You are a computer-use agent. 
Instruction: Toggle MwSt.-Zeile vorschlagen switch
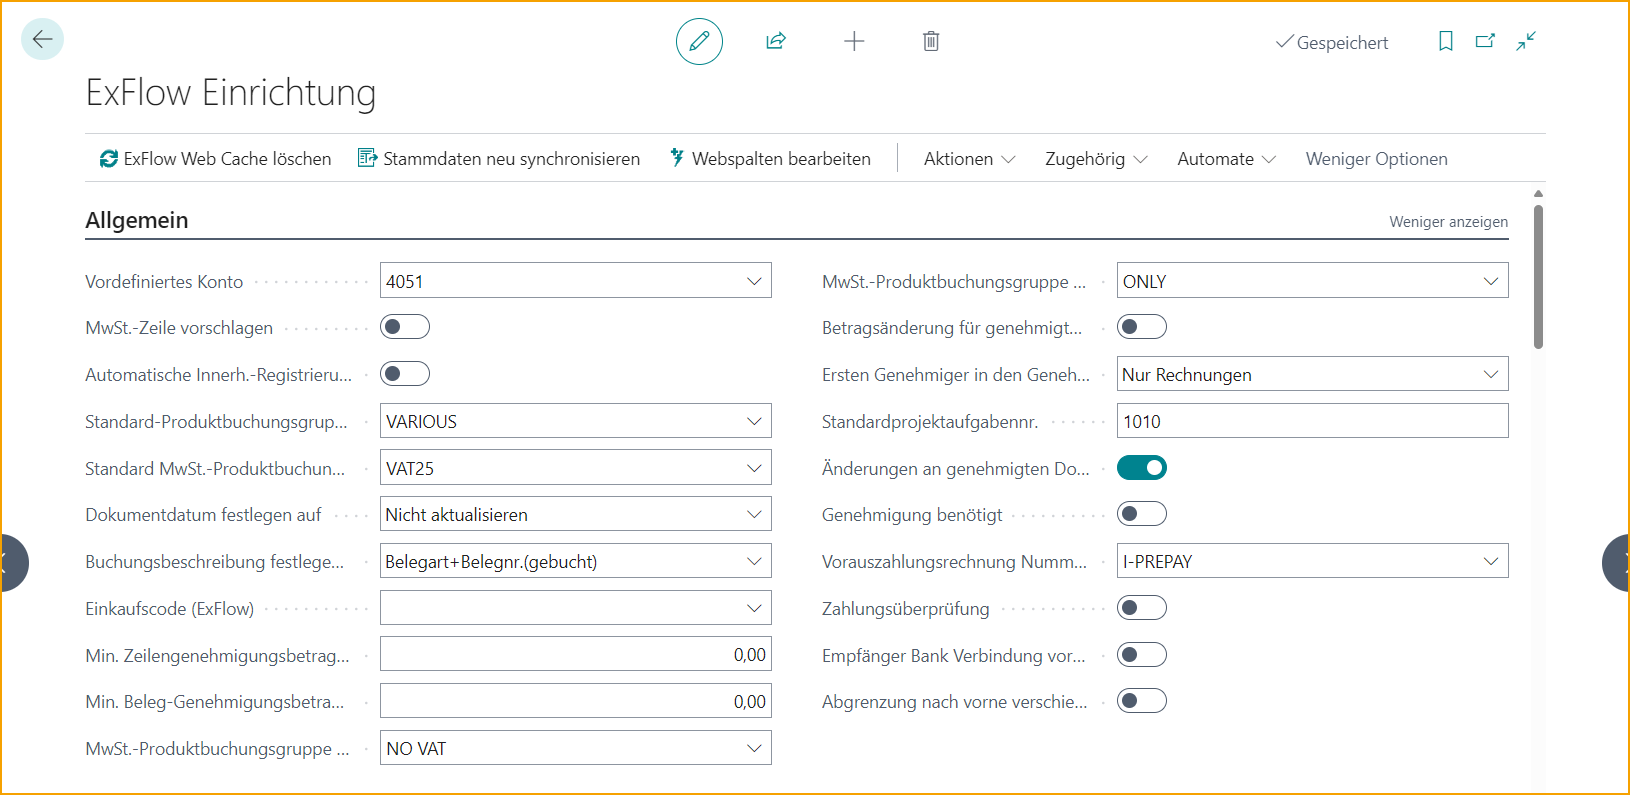click(x=405, y=327)
